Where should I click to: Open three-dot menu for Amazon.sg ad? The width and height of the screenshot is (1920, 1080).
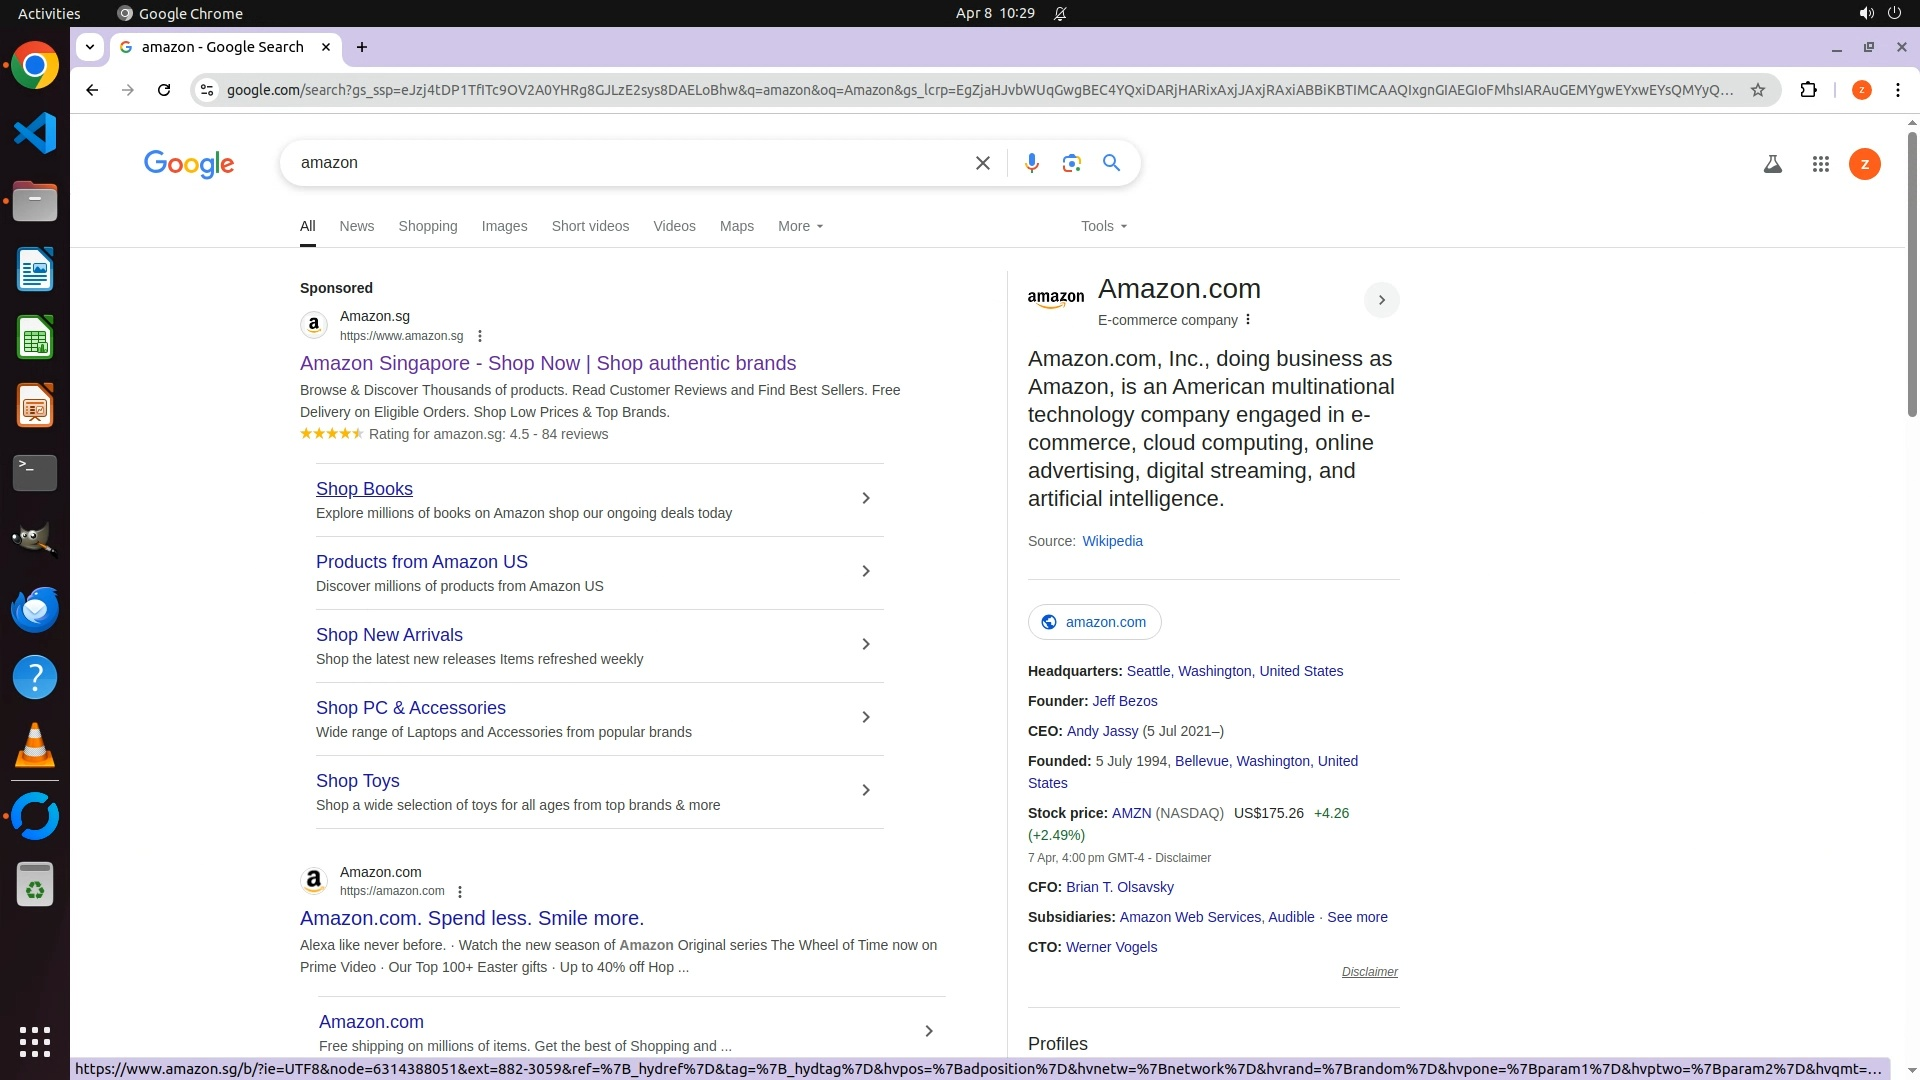click(x=480, y=336)
